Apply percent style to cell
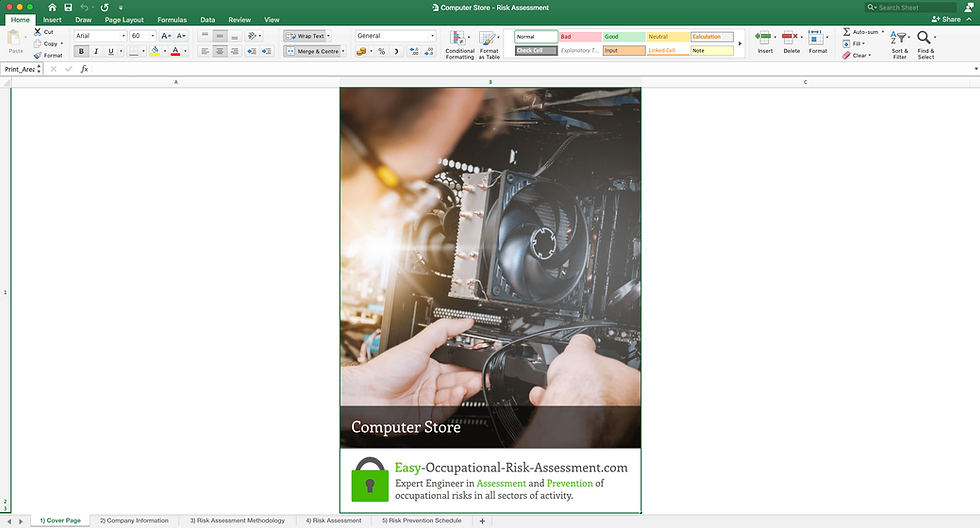The image size is (980, 528). (381, 51)
